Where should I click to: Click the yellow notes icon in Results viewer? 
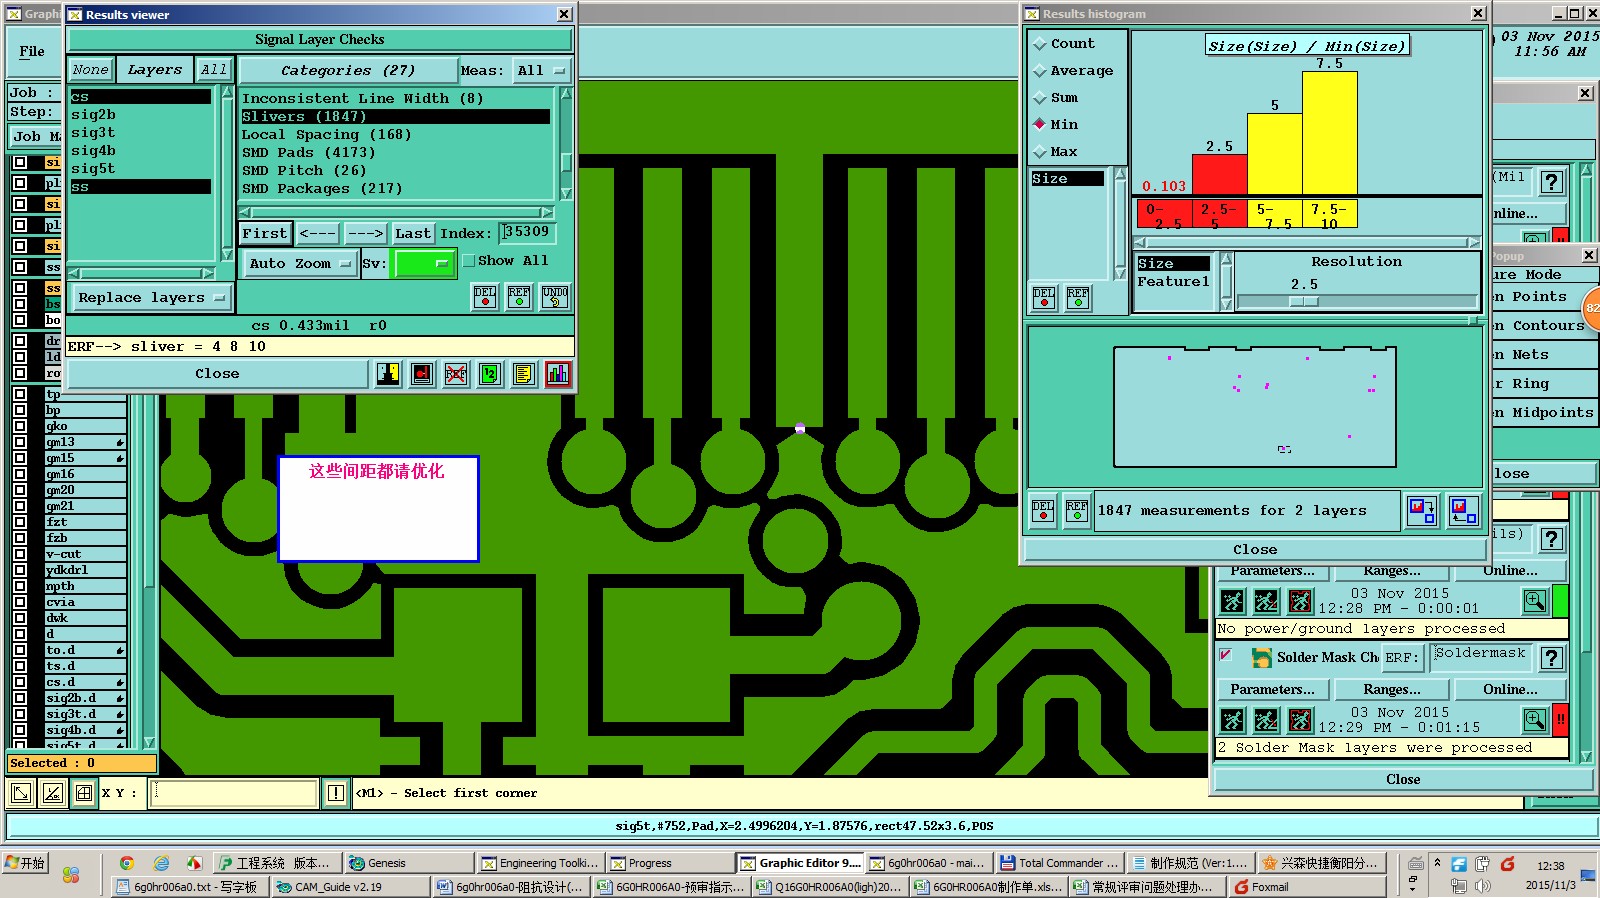(x=523, y=374)
